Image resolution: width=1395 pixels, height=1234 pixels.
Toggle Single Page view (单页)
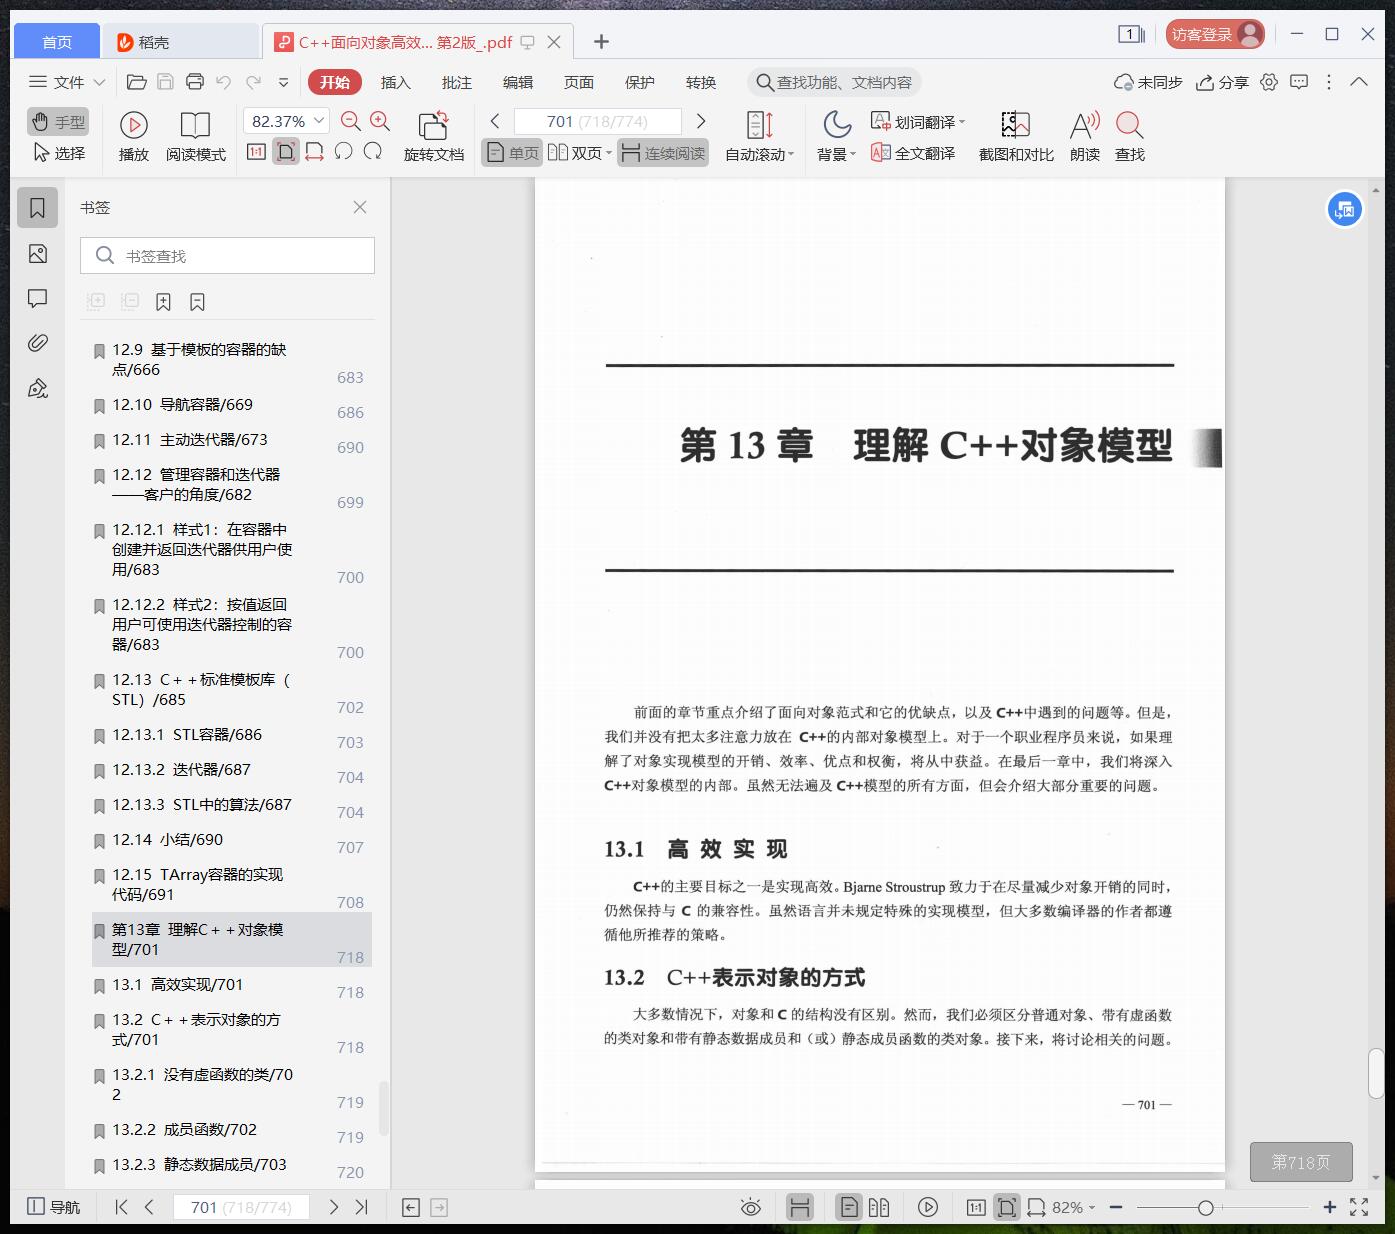[x=512, y=153]
